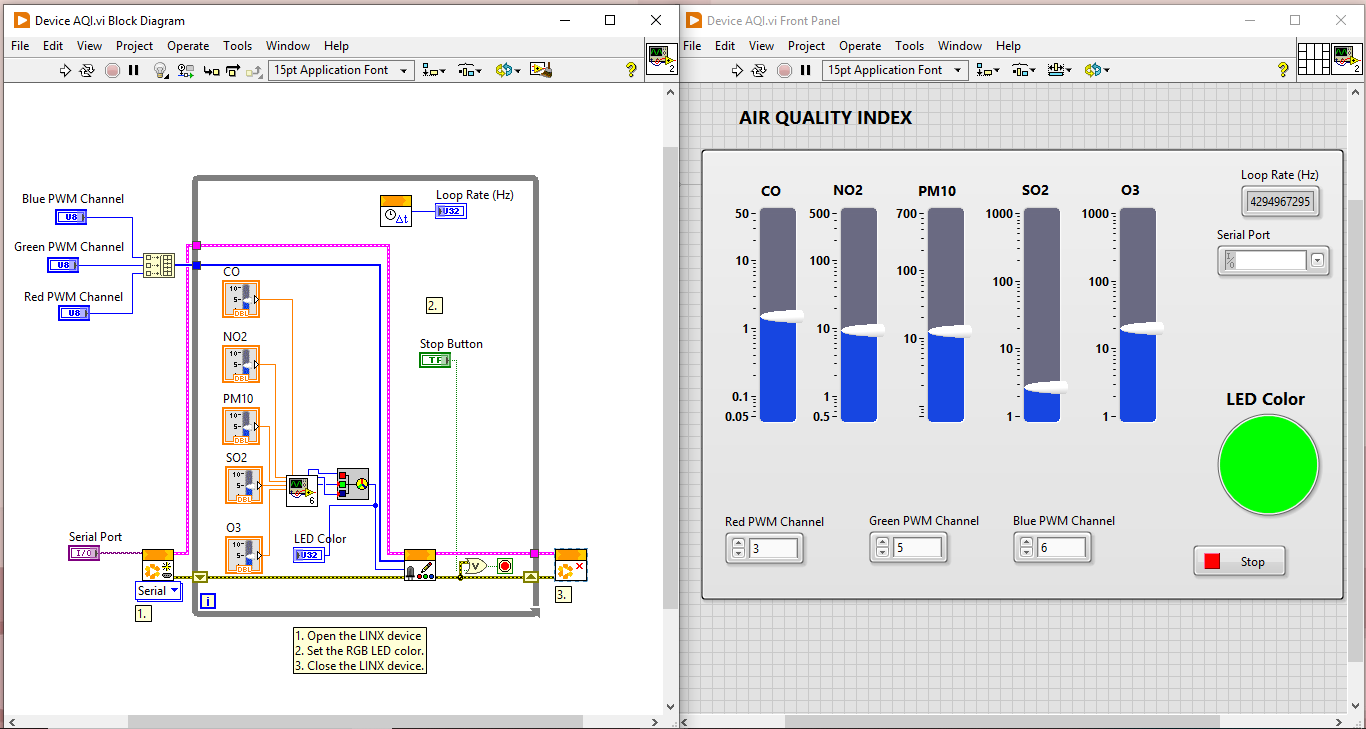
Task: Click Abort Execution in Front Panel toolbar
Action: click(x=784, y=70)
